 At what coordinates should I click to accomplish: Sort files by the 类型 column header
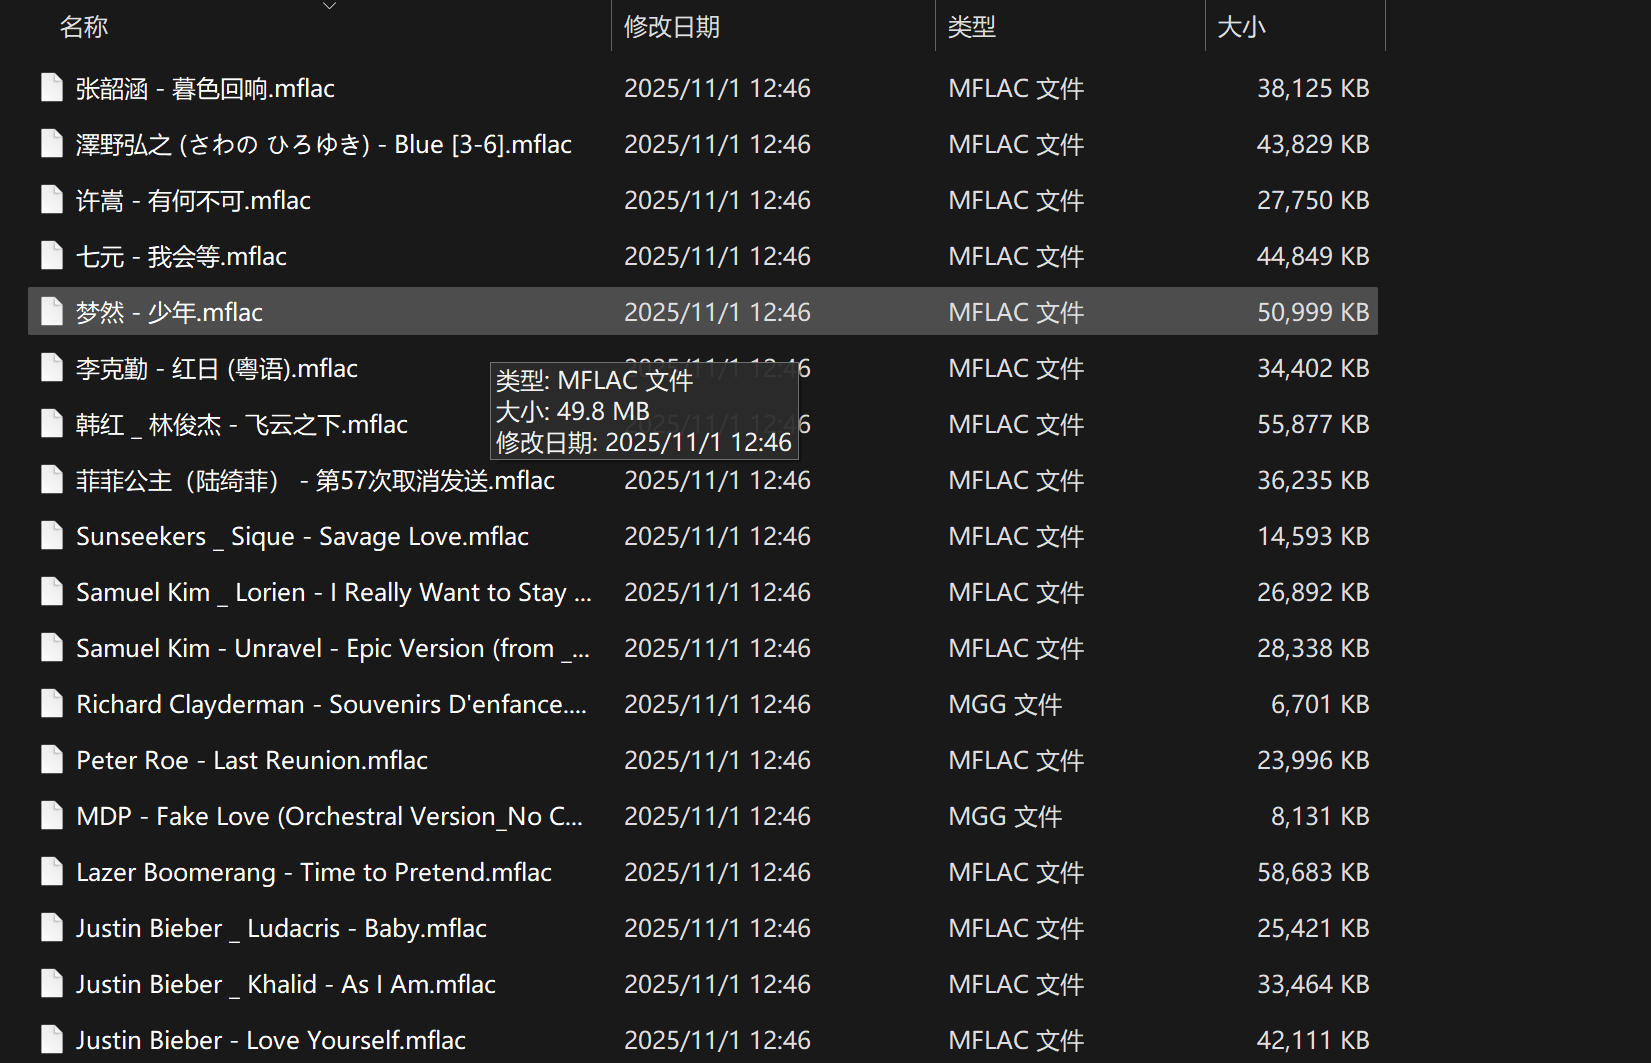tap(972, 27)
